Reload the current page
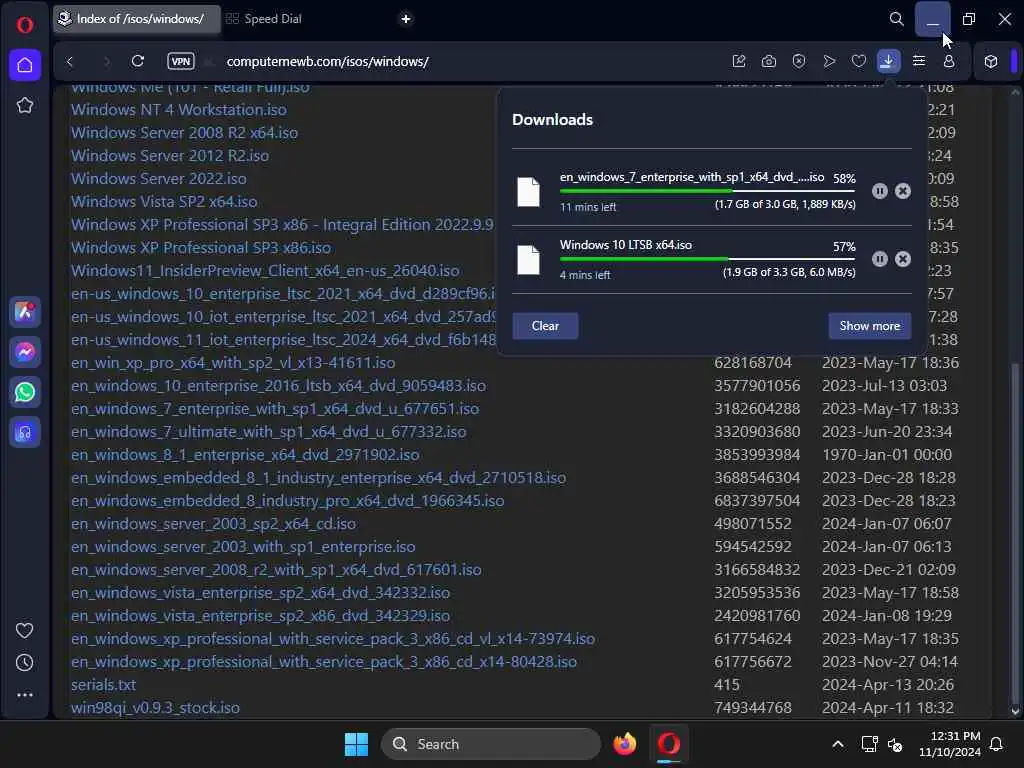Screen dimensions: 1024x768 pyautogui.click(x=138, y=61)
